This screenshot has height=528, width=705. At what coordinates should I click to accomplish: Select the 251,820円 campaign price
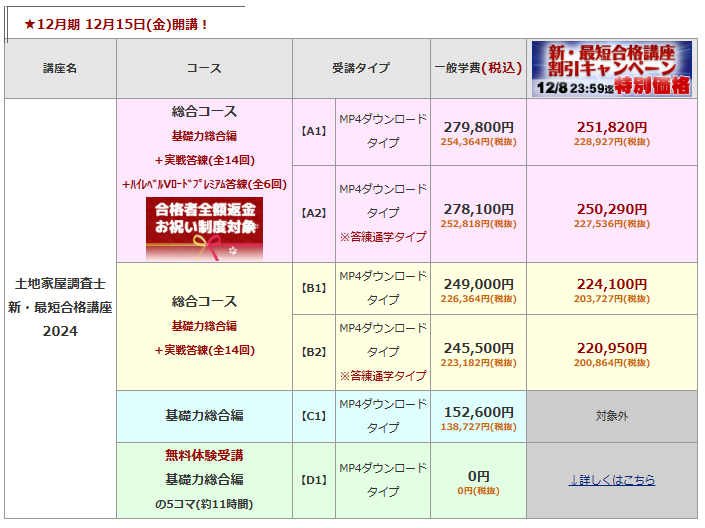point(612,127)
